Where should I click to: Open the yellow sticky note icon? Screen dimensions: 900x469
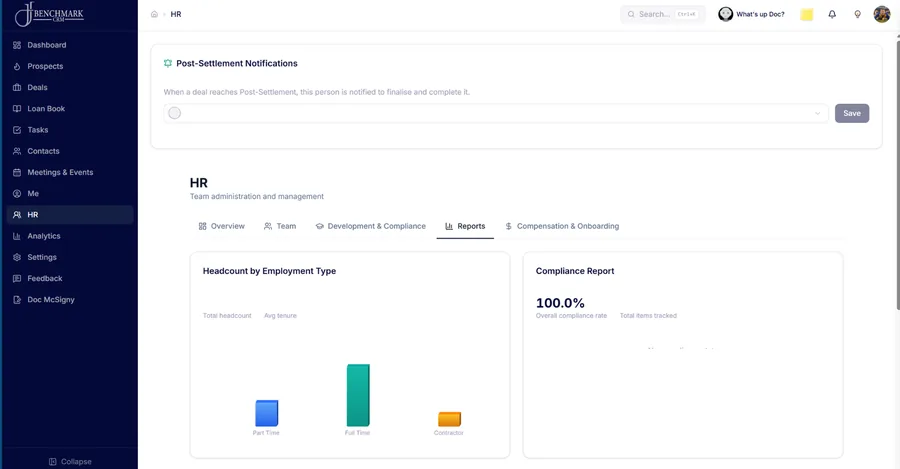[x=806, y=14]
